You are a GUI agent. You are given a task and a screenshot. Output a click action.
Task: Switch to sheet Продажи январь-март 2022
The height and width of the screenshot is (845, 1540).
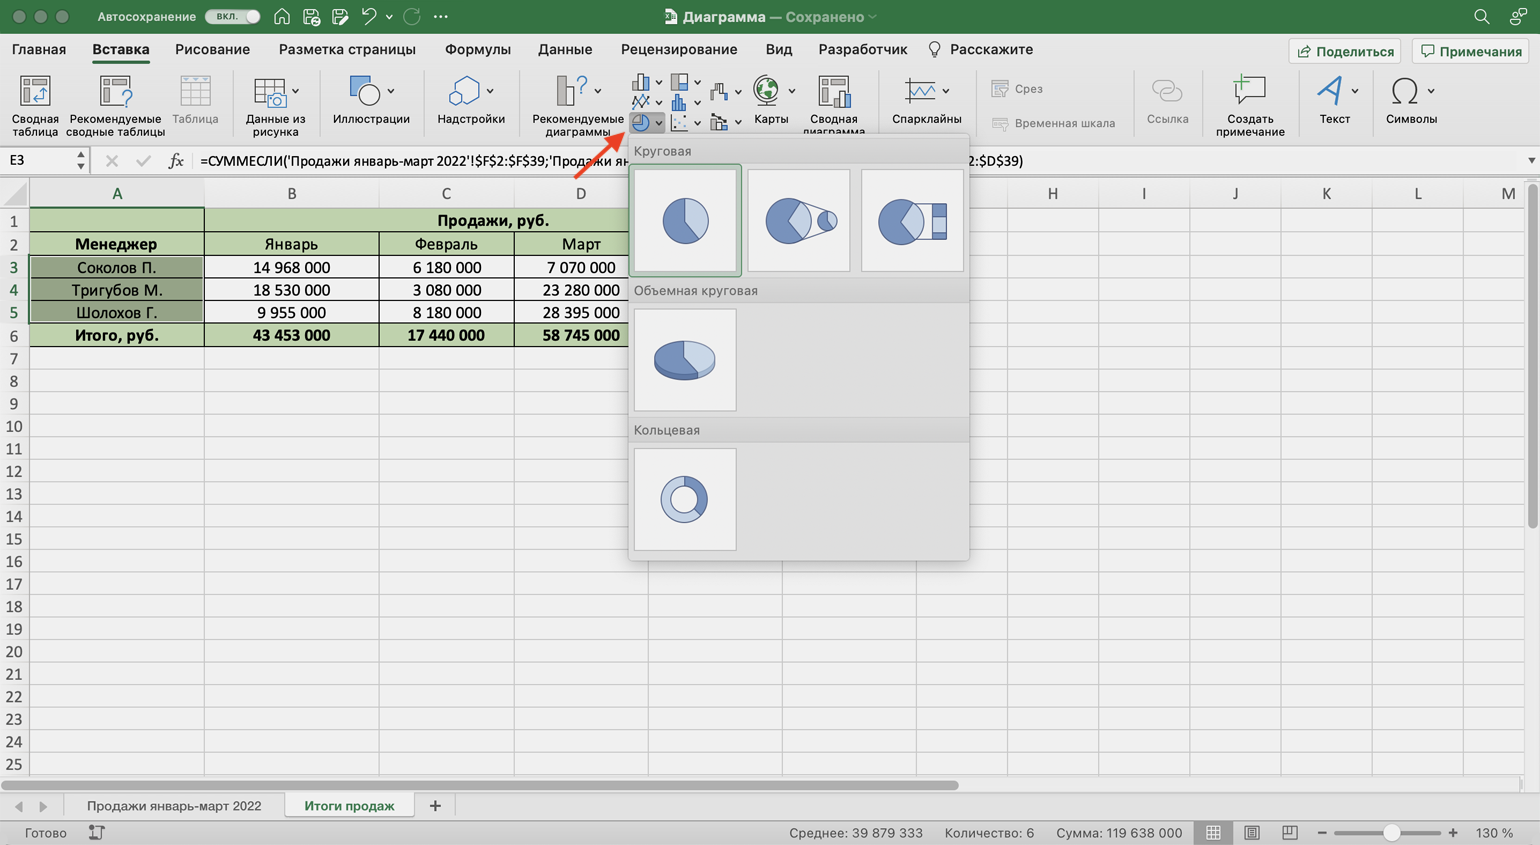pyautogui.click(x=174, y=806)
